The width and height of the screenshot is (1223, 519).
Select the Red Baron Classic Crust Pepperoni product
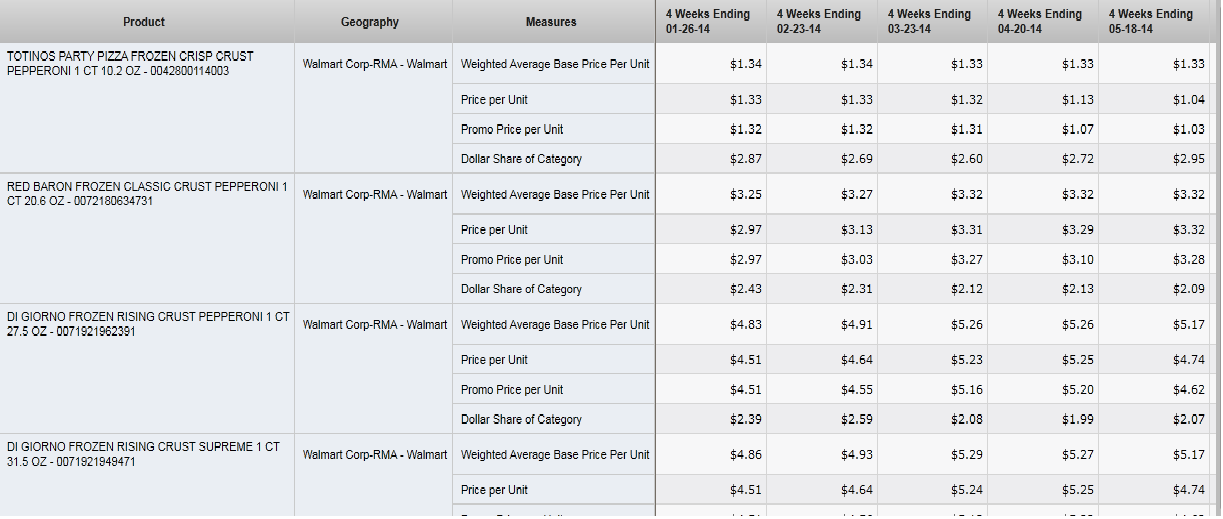click(147, 194)
